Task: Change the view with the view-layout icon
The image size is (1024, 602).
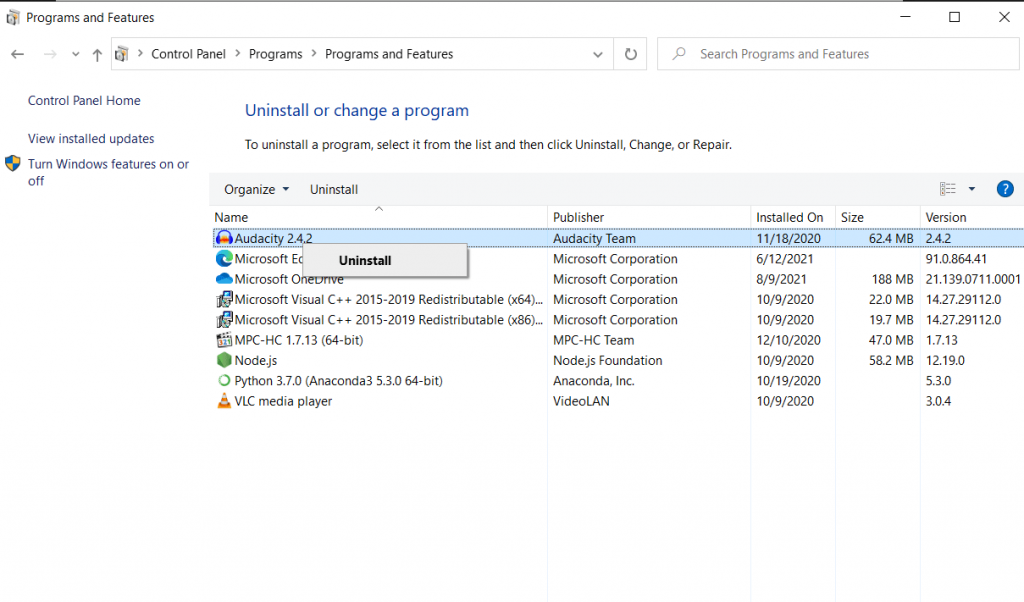Action: [x=948, y=189]
